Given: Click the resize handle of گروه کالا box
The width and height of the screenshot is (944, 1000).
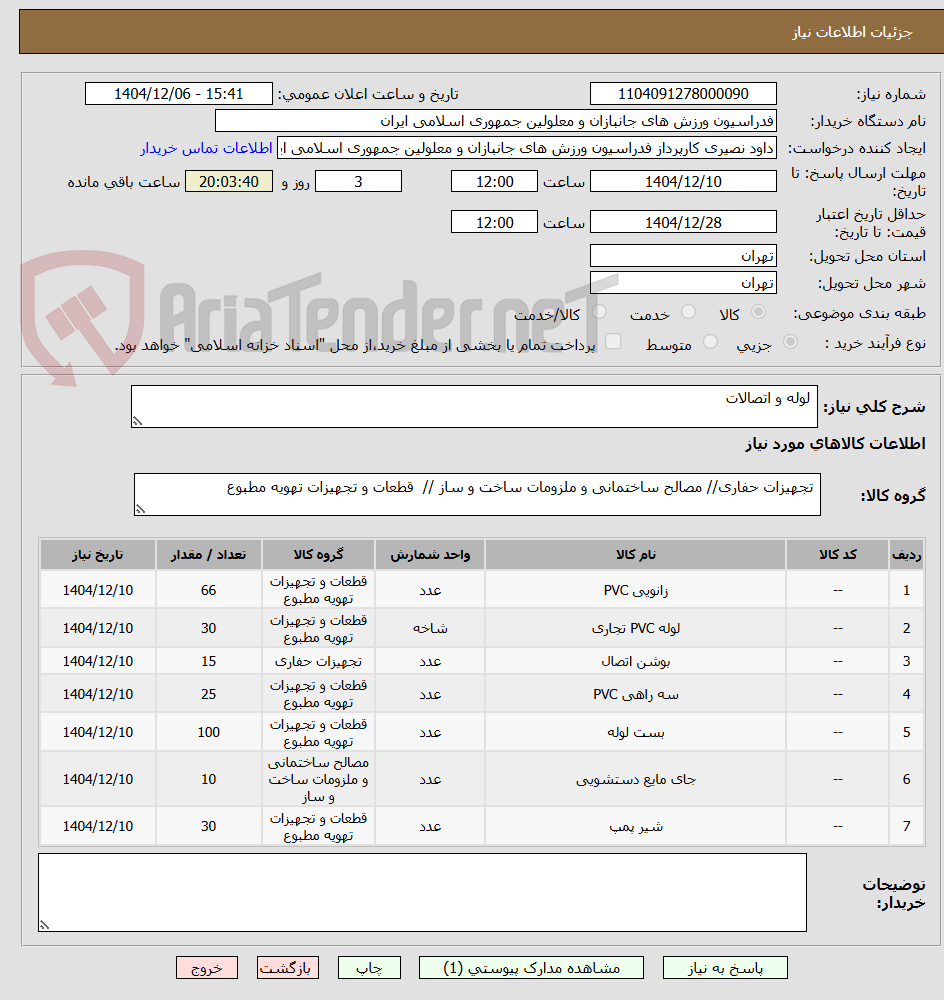Looking at the screenshot, I should point(140,509).
